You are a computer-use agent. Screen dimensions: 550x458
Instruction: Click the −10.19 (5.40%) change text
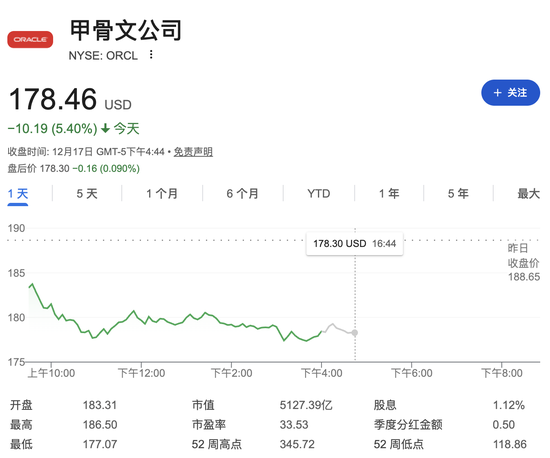pos(52,129)
